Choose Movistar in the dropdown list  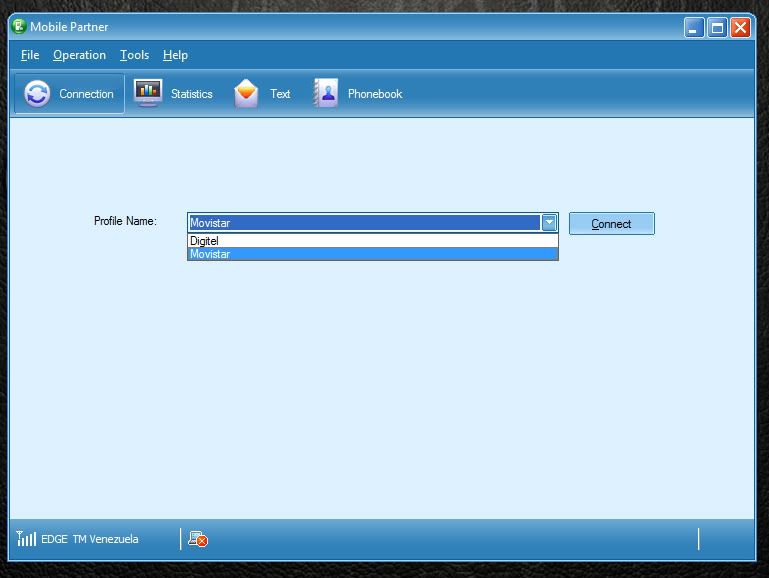373,254
